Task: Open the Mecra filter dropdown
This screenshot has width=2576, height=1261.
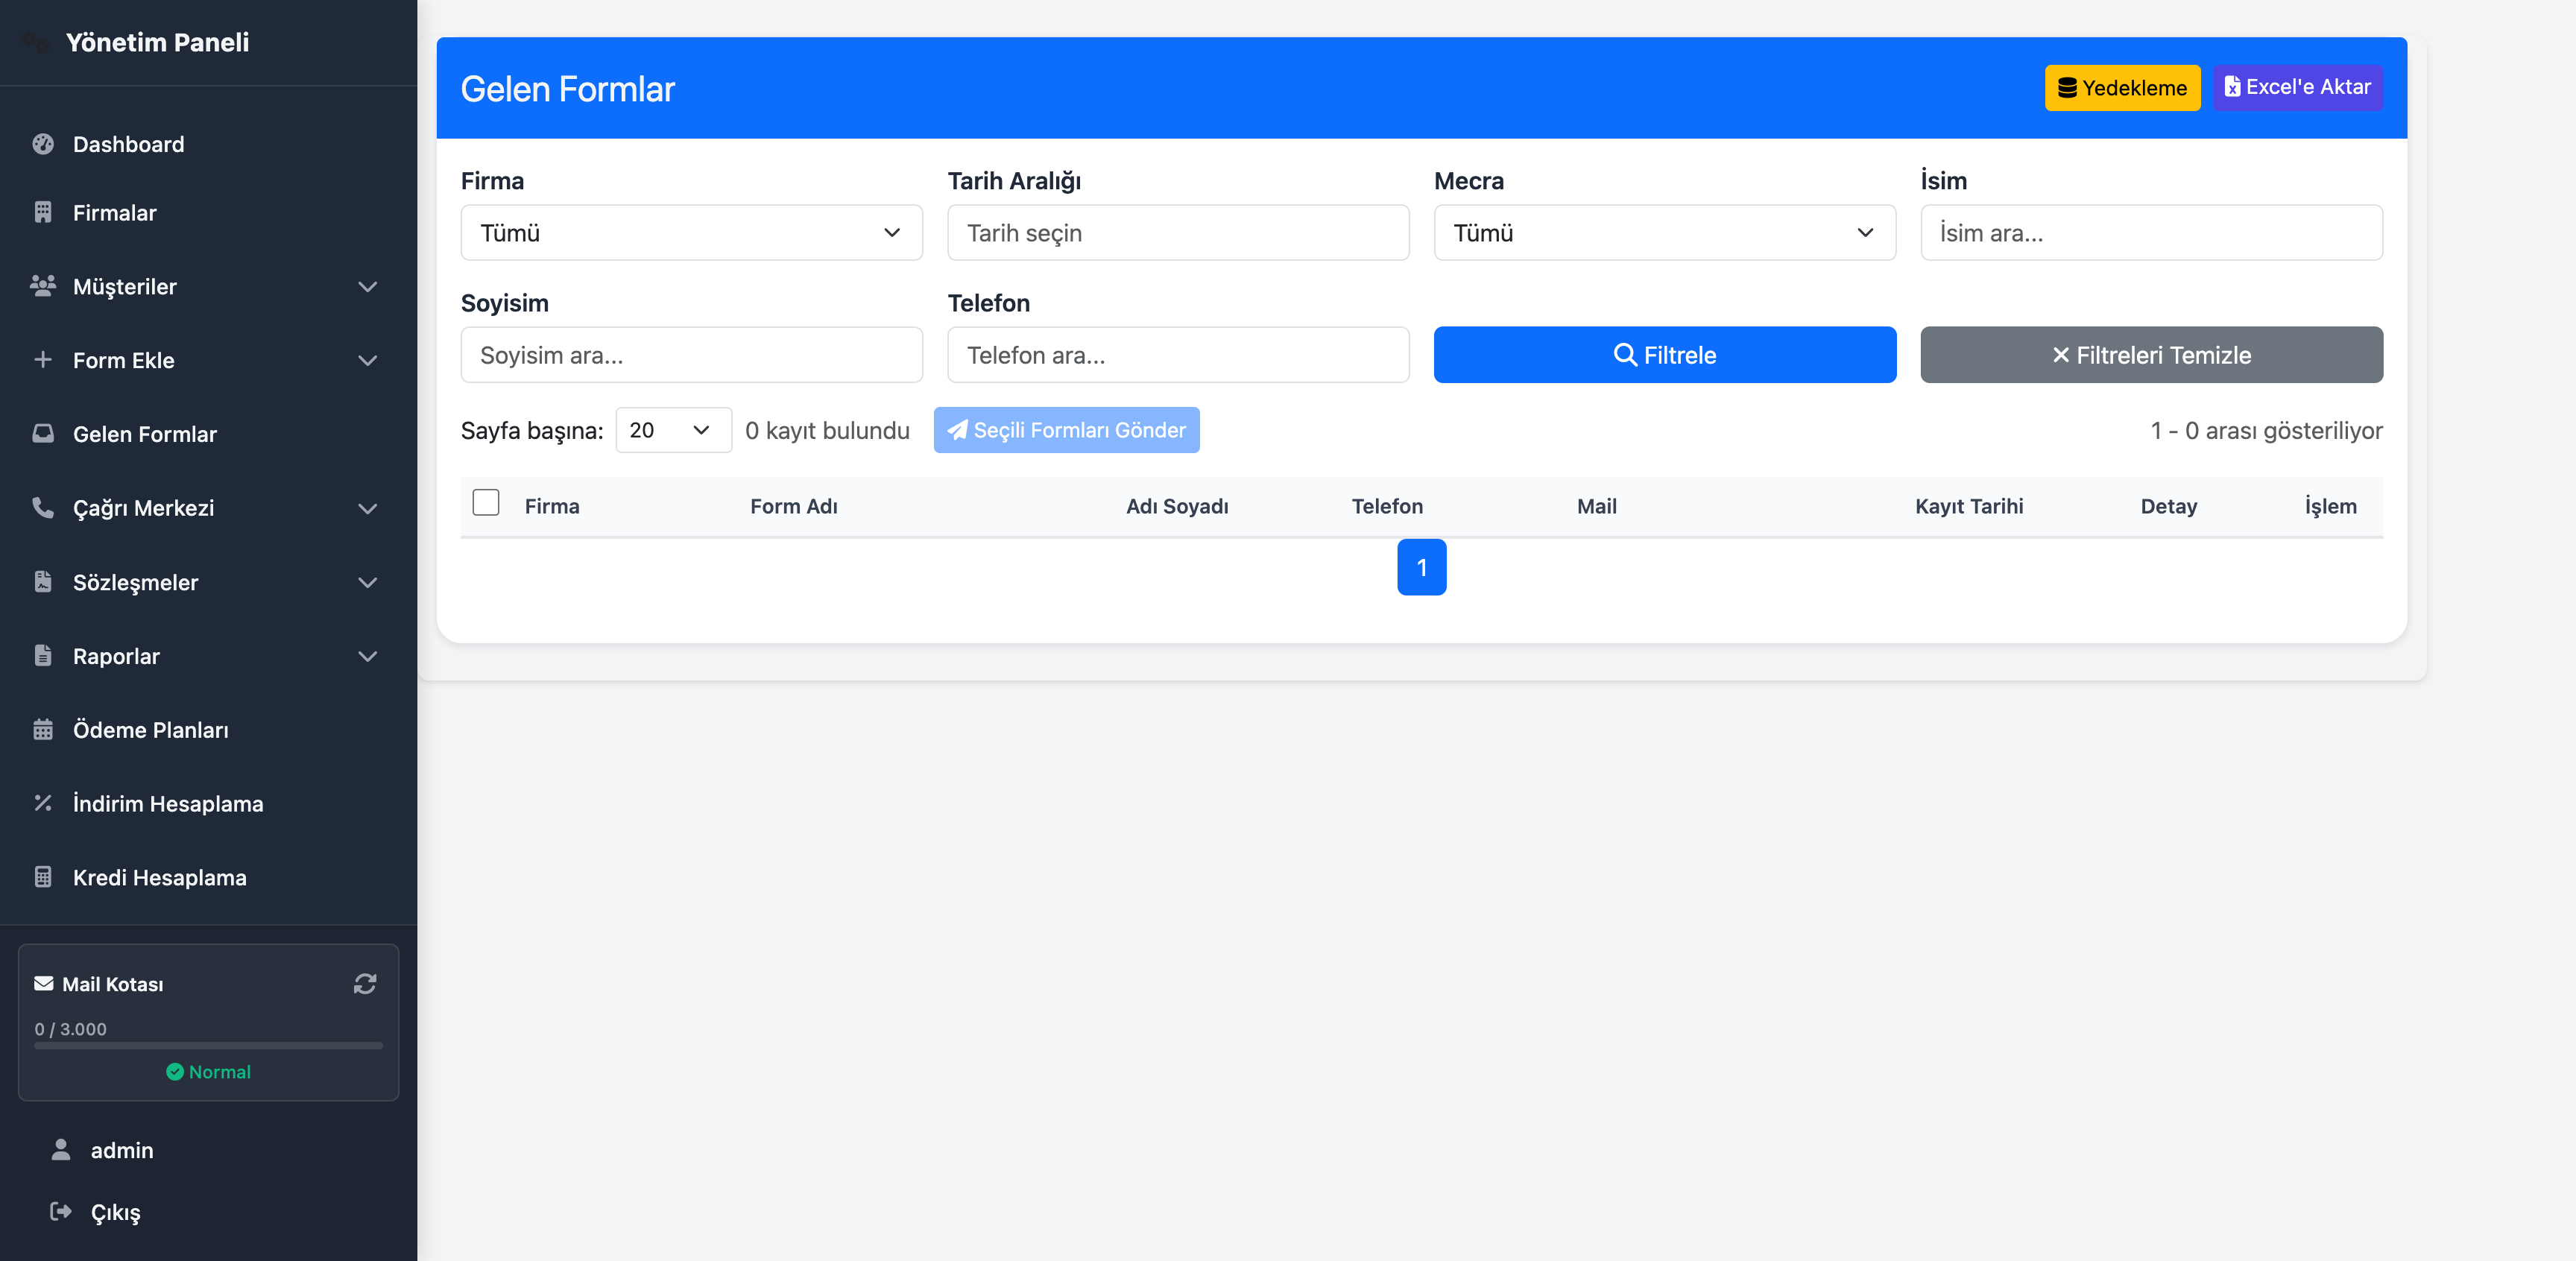Action: click(1664, 233)
